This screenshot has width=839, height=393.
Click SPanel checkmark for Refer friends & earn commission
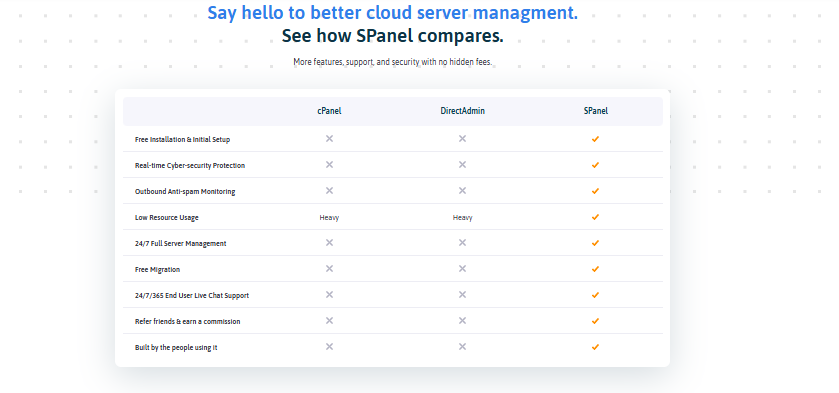pyautogui.click(x=596, y=321)
